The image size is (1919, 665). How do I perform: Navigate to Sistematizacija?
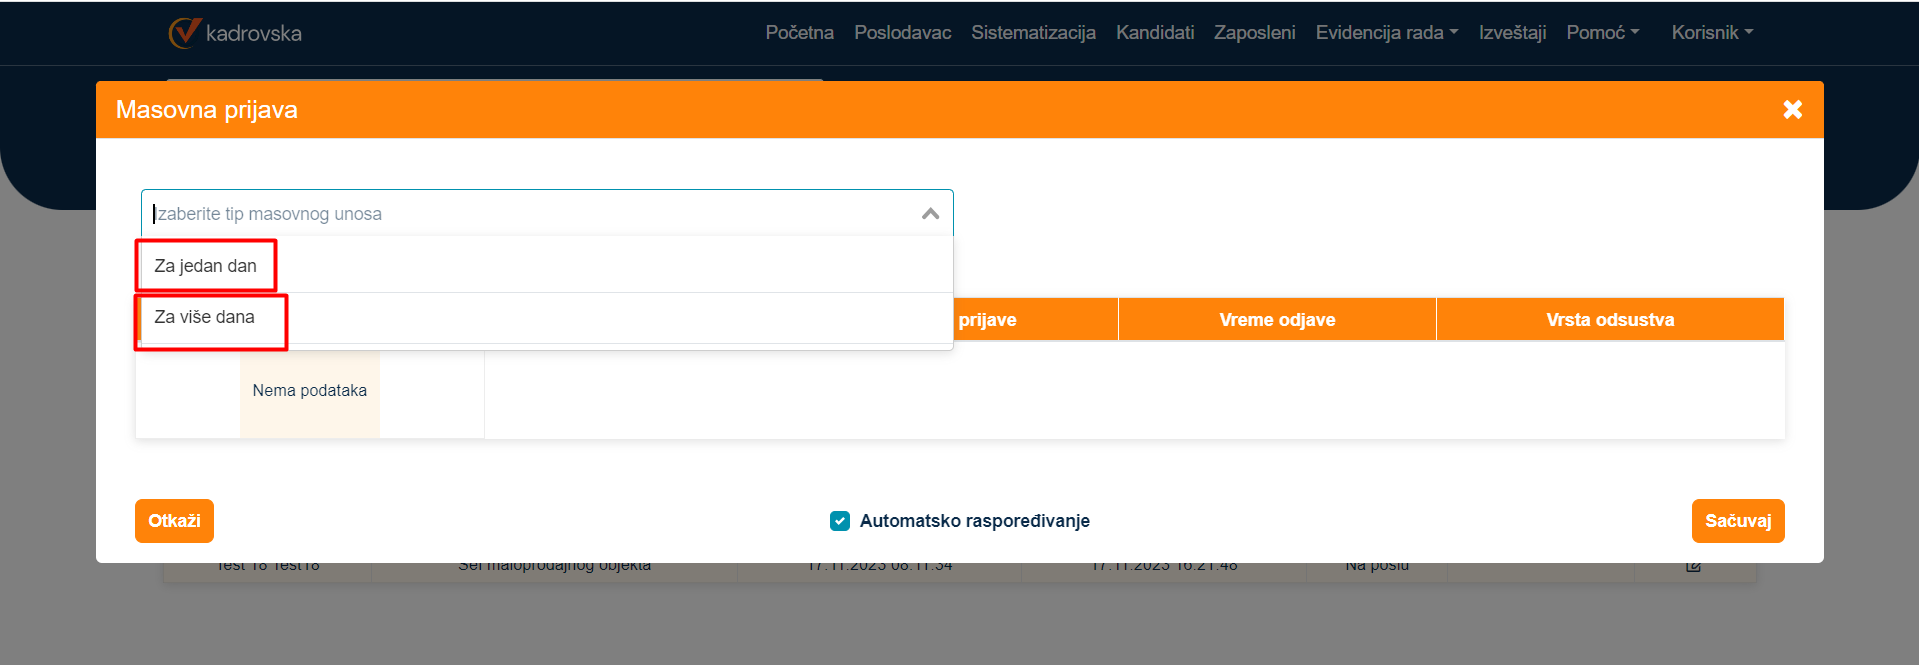tap(1033, 33)
